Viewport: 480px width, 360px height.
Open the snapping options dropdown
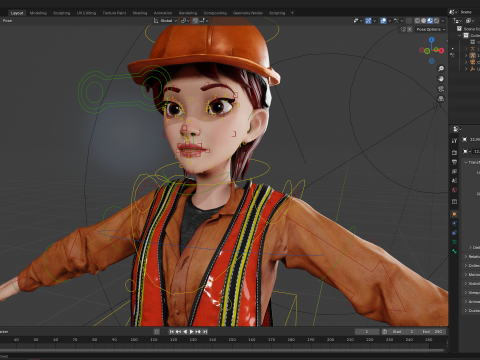[x=204, y=21]
